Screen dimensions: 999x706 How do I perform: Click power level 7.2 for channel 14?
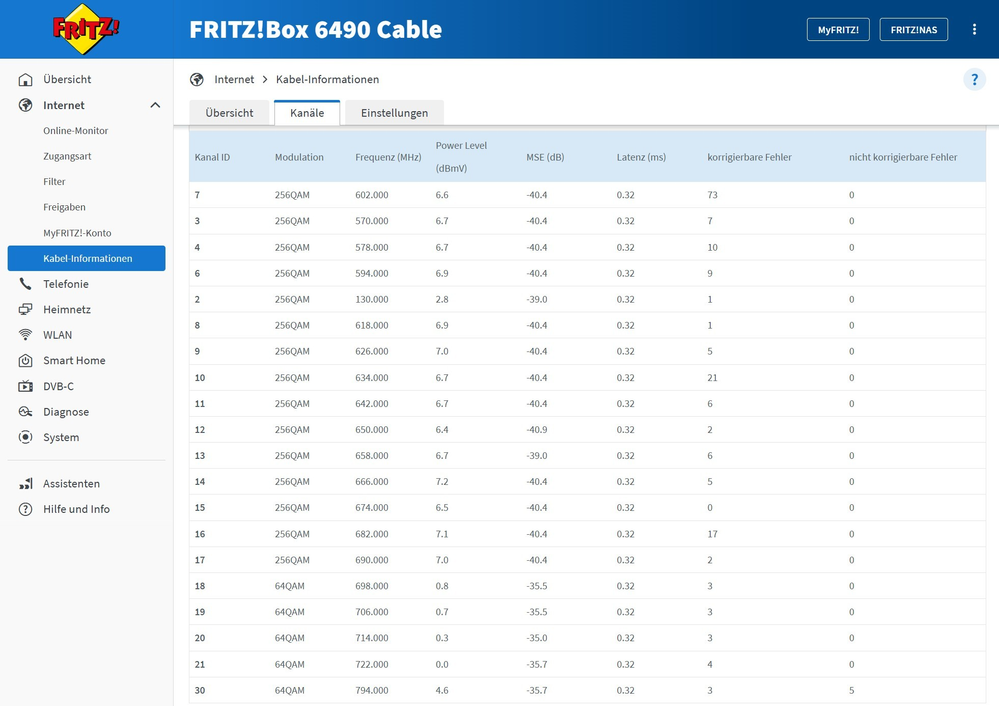442,482
